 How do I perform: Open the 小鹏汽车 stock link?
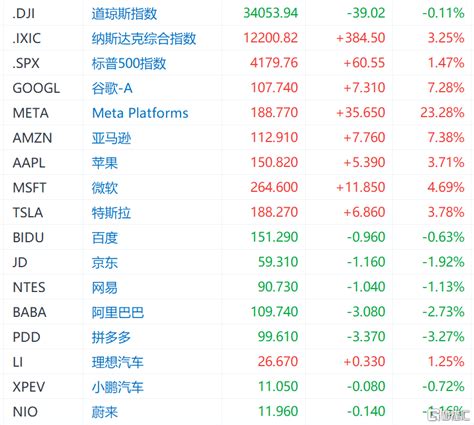pos(118,387)
